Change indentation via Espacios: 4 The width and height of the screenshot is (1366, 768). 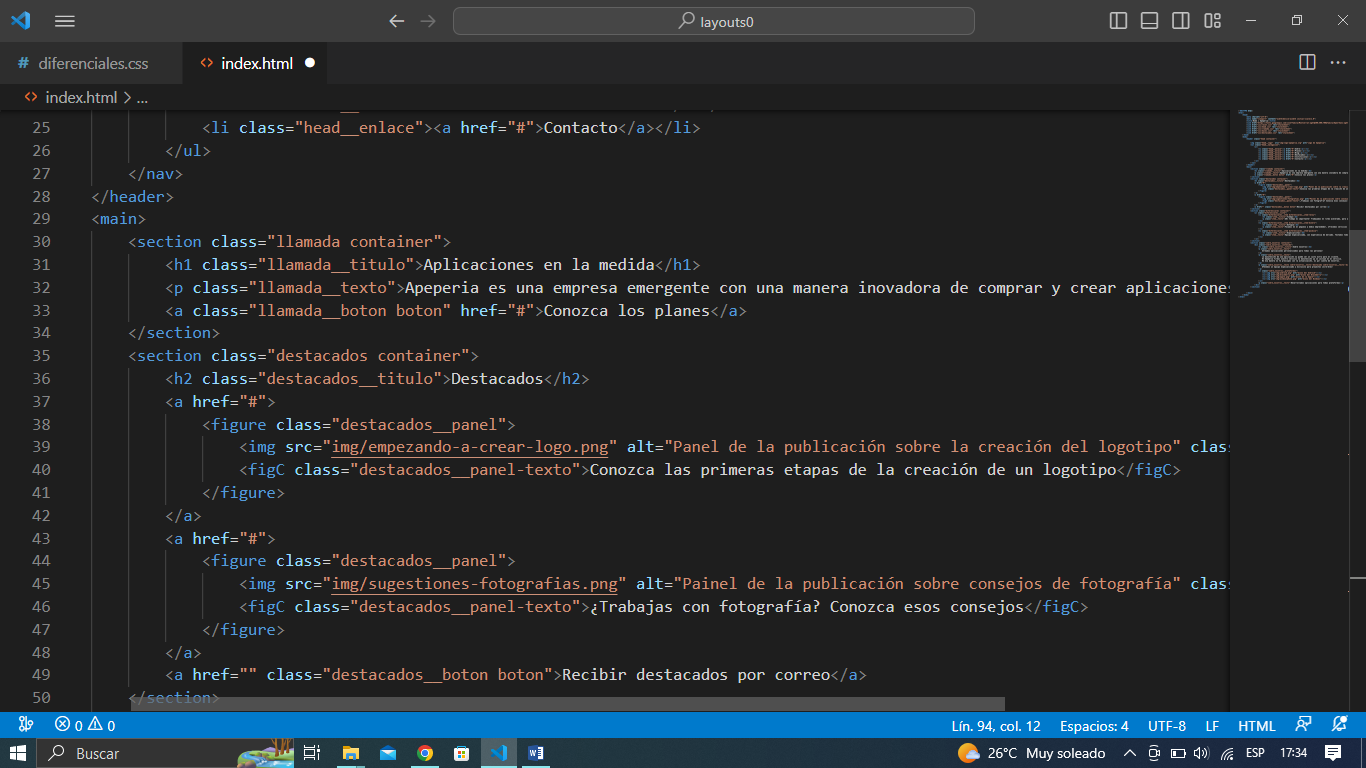(1094, 726)
